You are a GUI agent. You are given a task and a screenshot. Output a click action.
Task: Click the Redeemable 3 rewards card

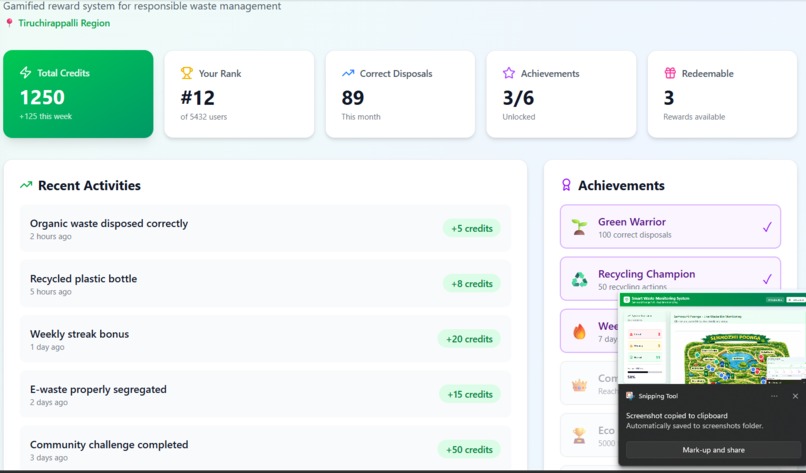(x=722, y=94)
